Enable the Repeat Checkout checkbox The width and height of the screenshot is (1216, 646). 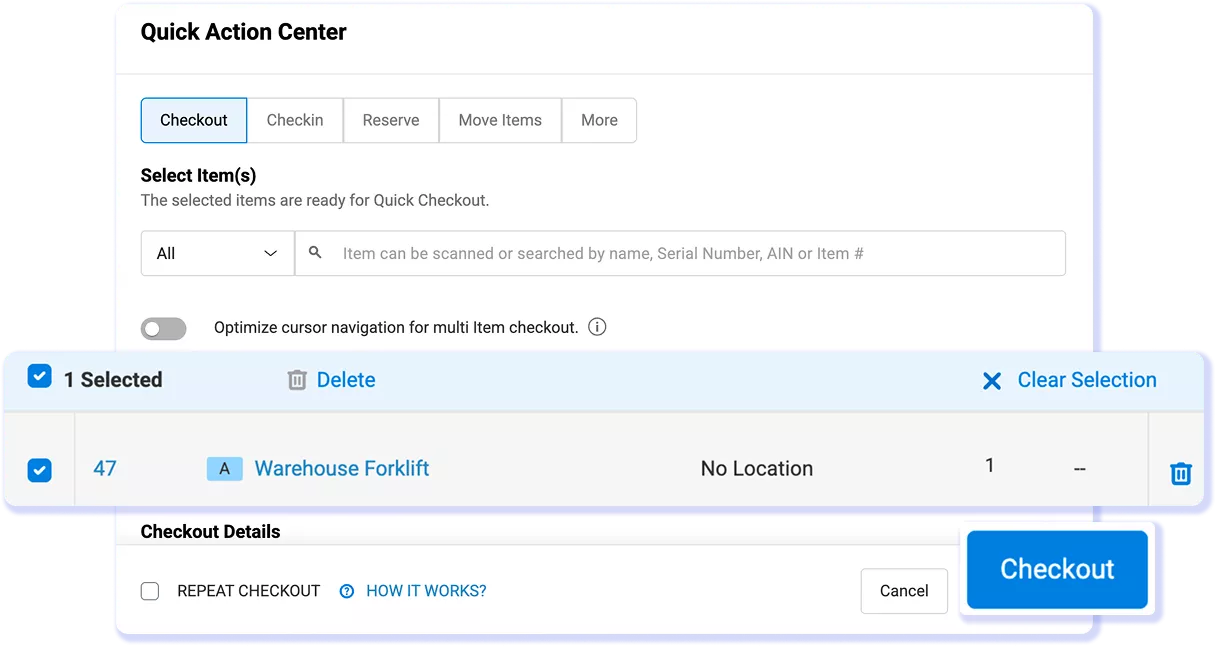click(150, 591)
